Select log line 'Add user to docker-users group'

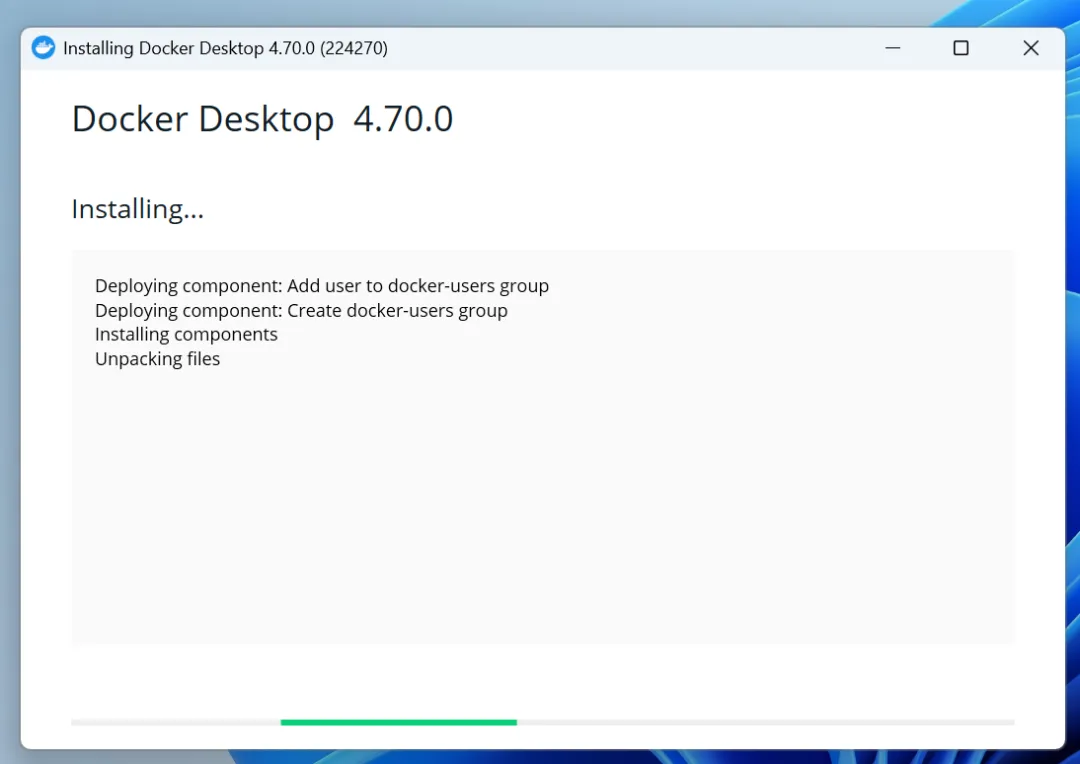coord(322,286)
